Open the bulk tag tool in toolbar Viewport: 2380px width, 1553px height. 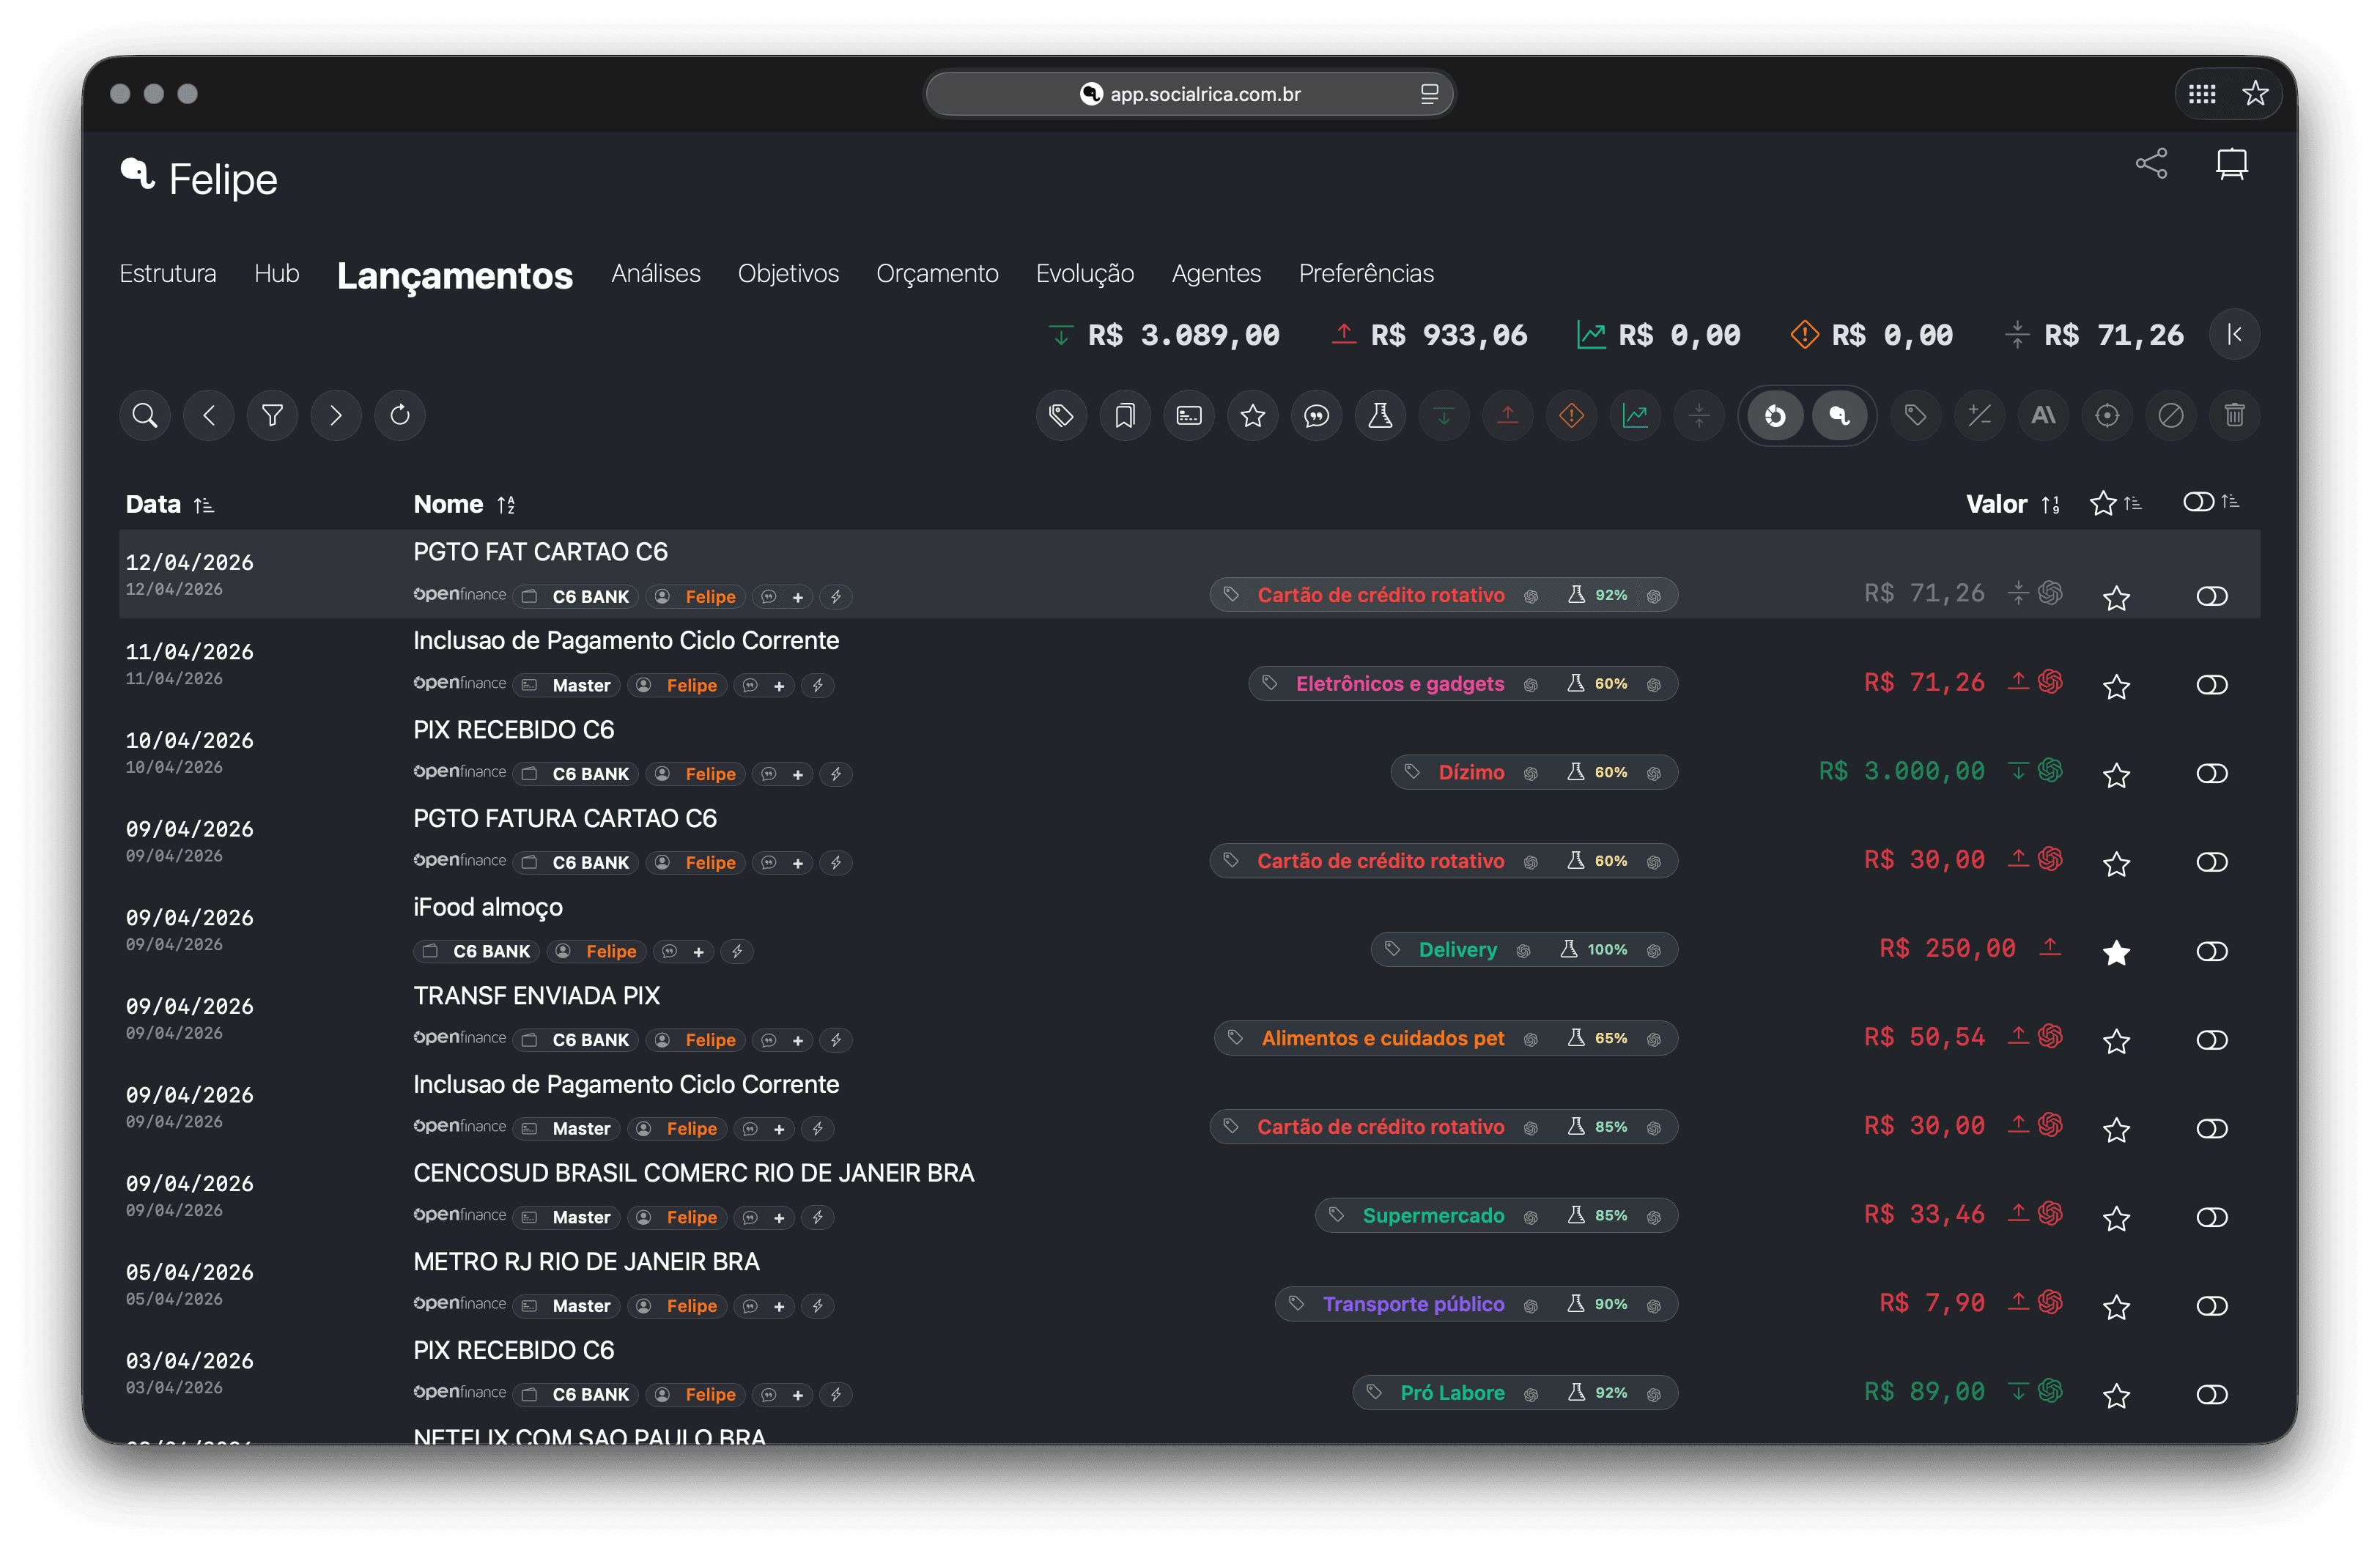[x=1061, y=415]
